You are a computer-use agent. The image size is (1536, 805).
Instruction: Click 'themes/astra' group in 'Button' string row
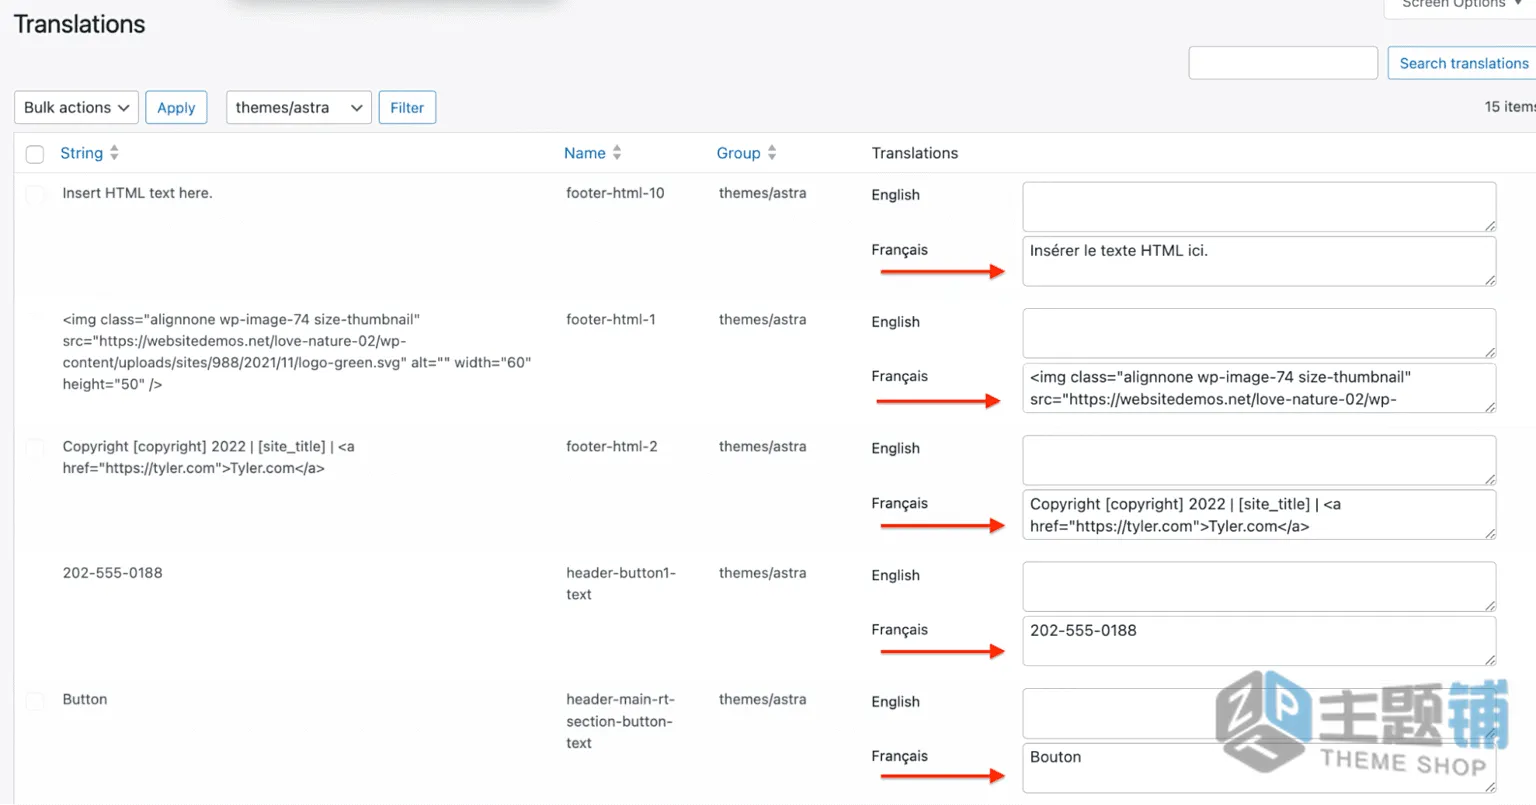[x=762, y=700]
